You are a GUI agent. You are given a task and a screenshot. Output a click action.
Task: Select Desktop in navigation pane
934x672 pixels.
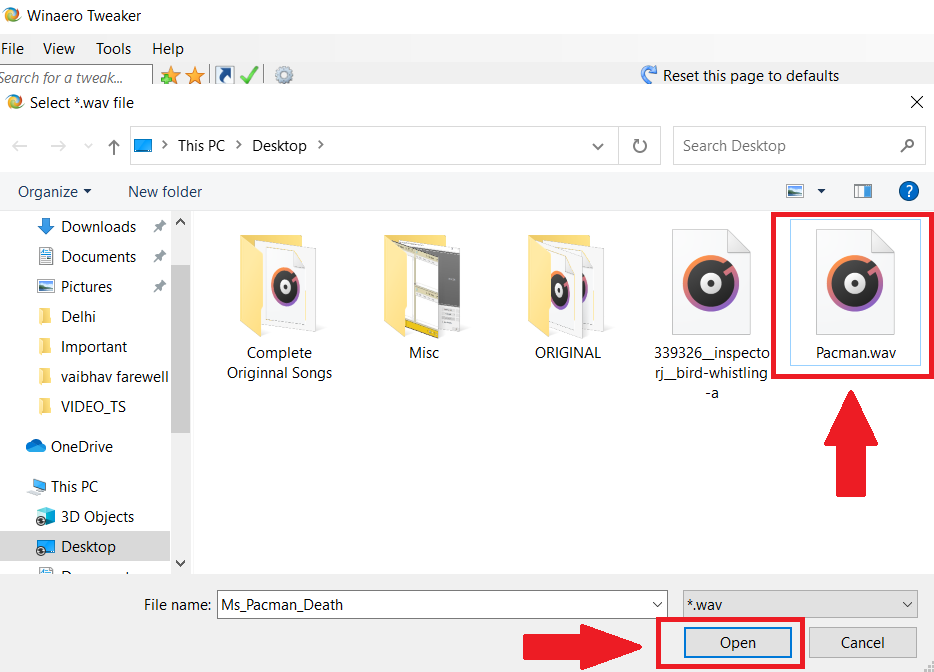coord(85,546)
